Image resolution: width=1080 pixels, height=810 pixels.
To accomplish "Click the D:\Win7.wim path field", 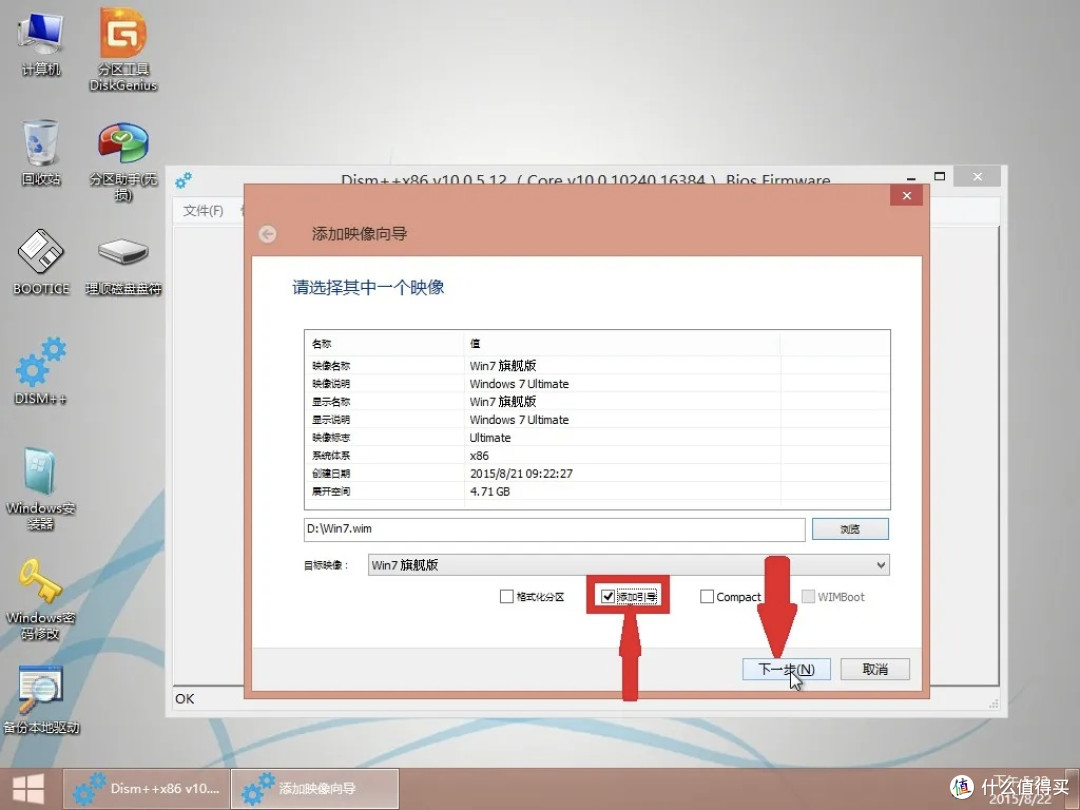I will point(554,529).
